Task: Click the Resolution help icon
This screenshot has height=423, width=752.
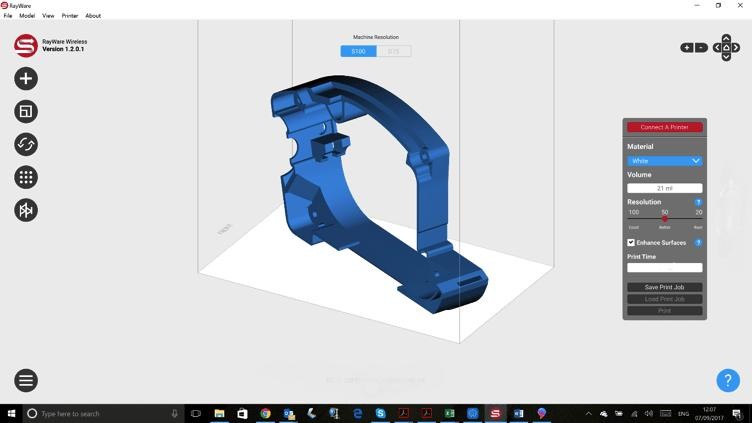Action: pos(698,202)
